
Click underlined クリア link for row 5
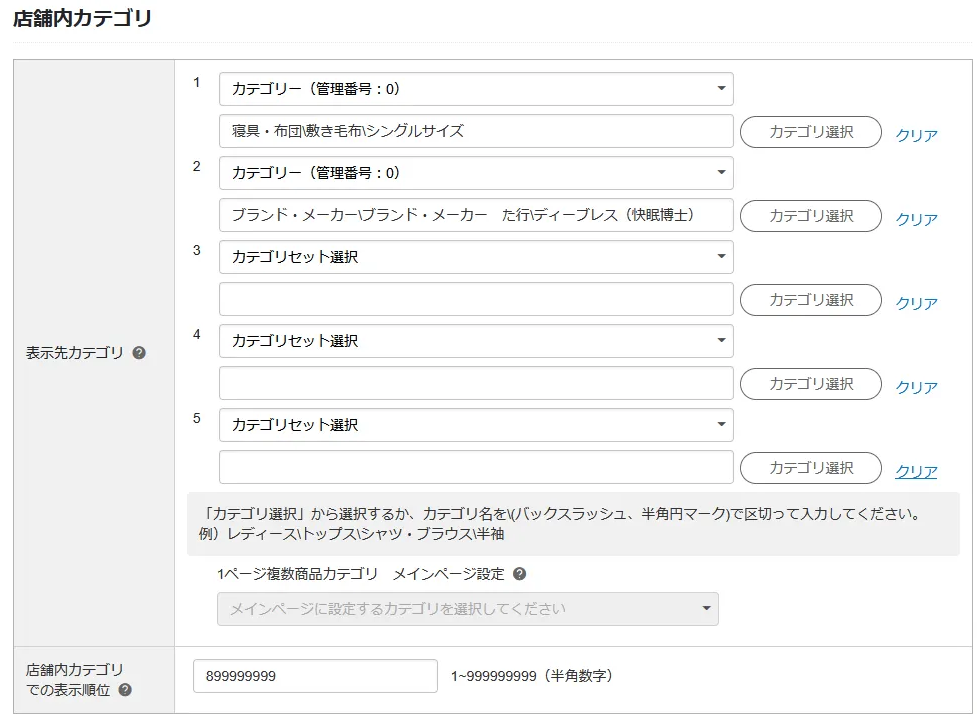coord(916,471)
